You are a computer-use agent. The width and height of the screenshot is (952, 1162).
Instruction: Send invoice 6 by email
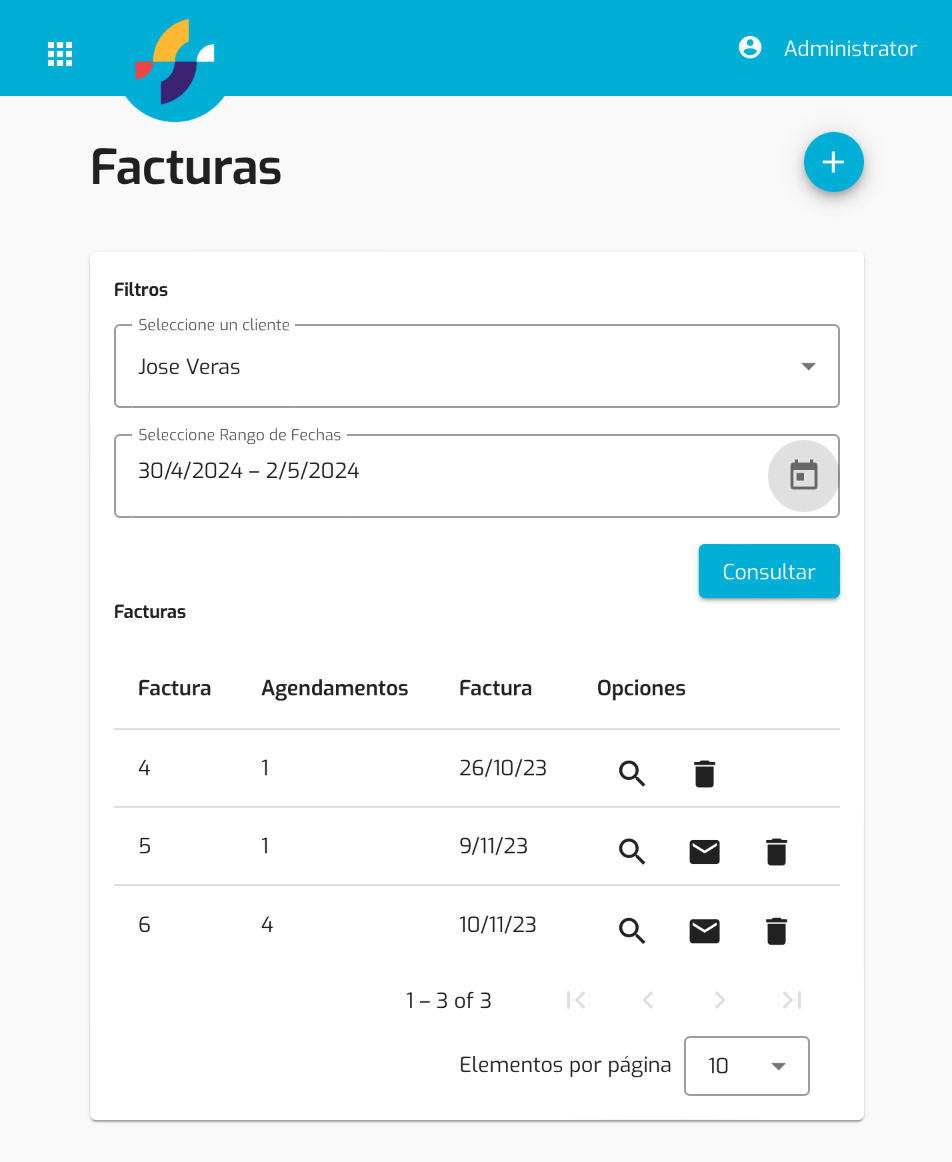705,931
